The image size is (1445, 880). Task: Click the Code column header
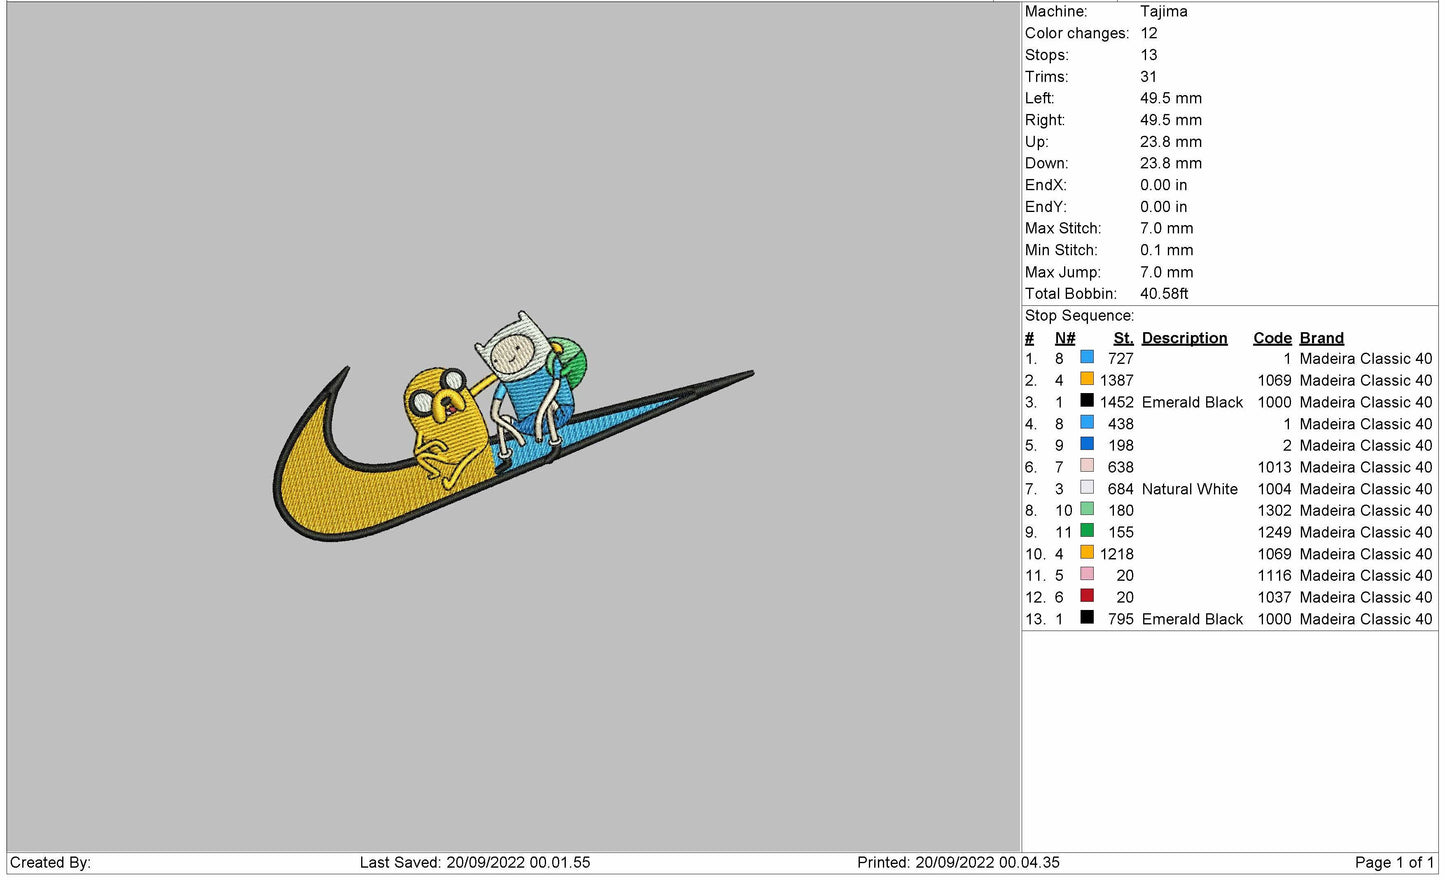point(1272,338)
